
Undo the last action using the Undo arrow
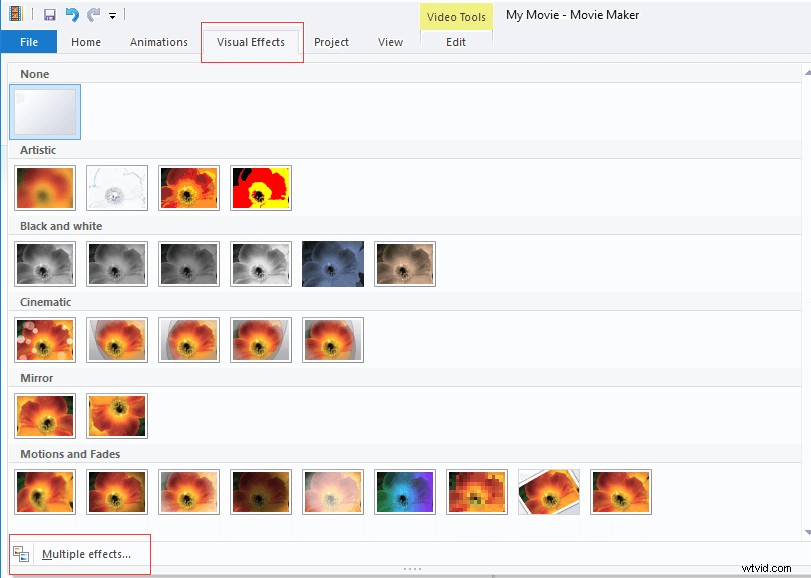tap(69, 14)
